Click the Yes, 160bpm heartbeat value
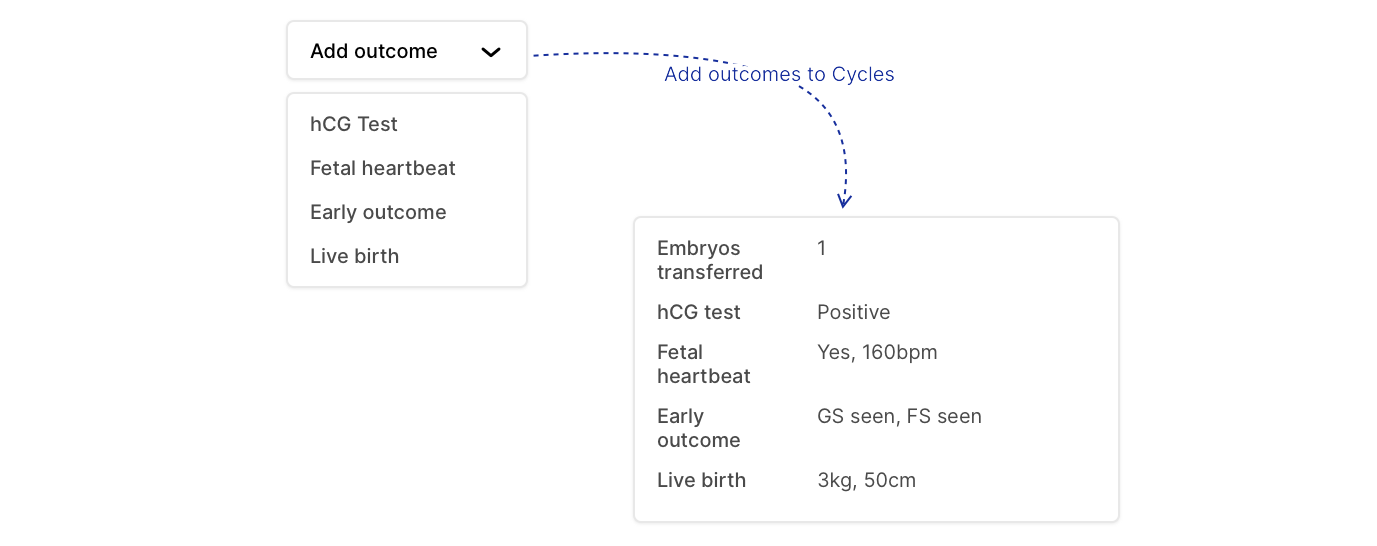The width and height of the screenshot is (1377, 546). pos(877,352)
